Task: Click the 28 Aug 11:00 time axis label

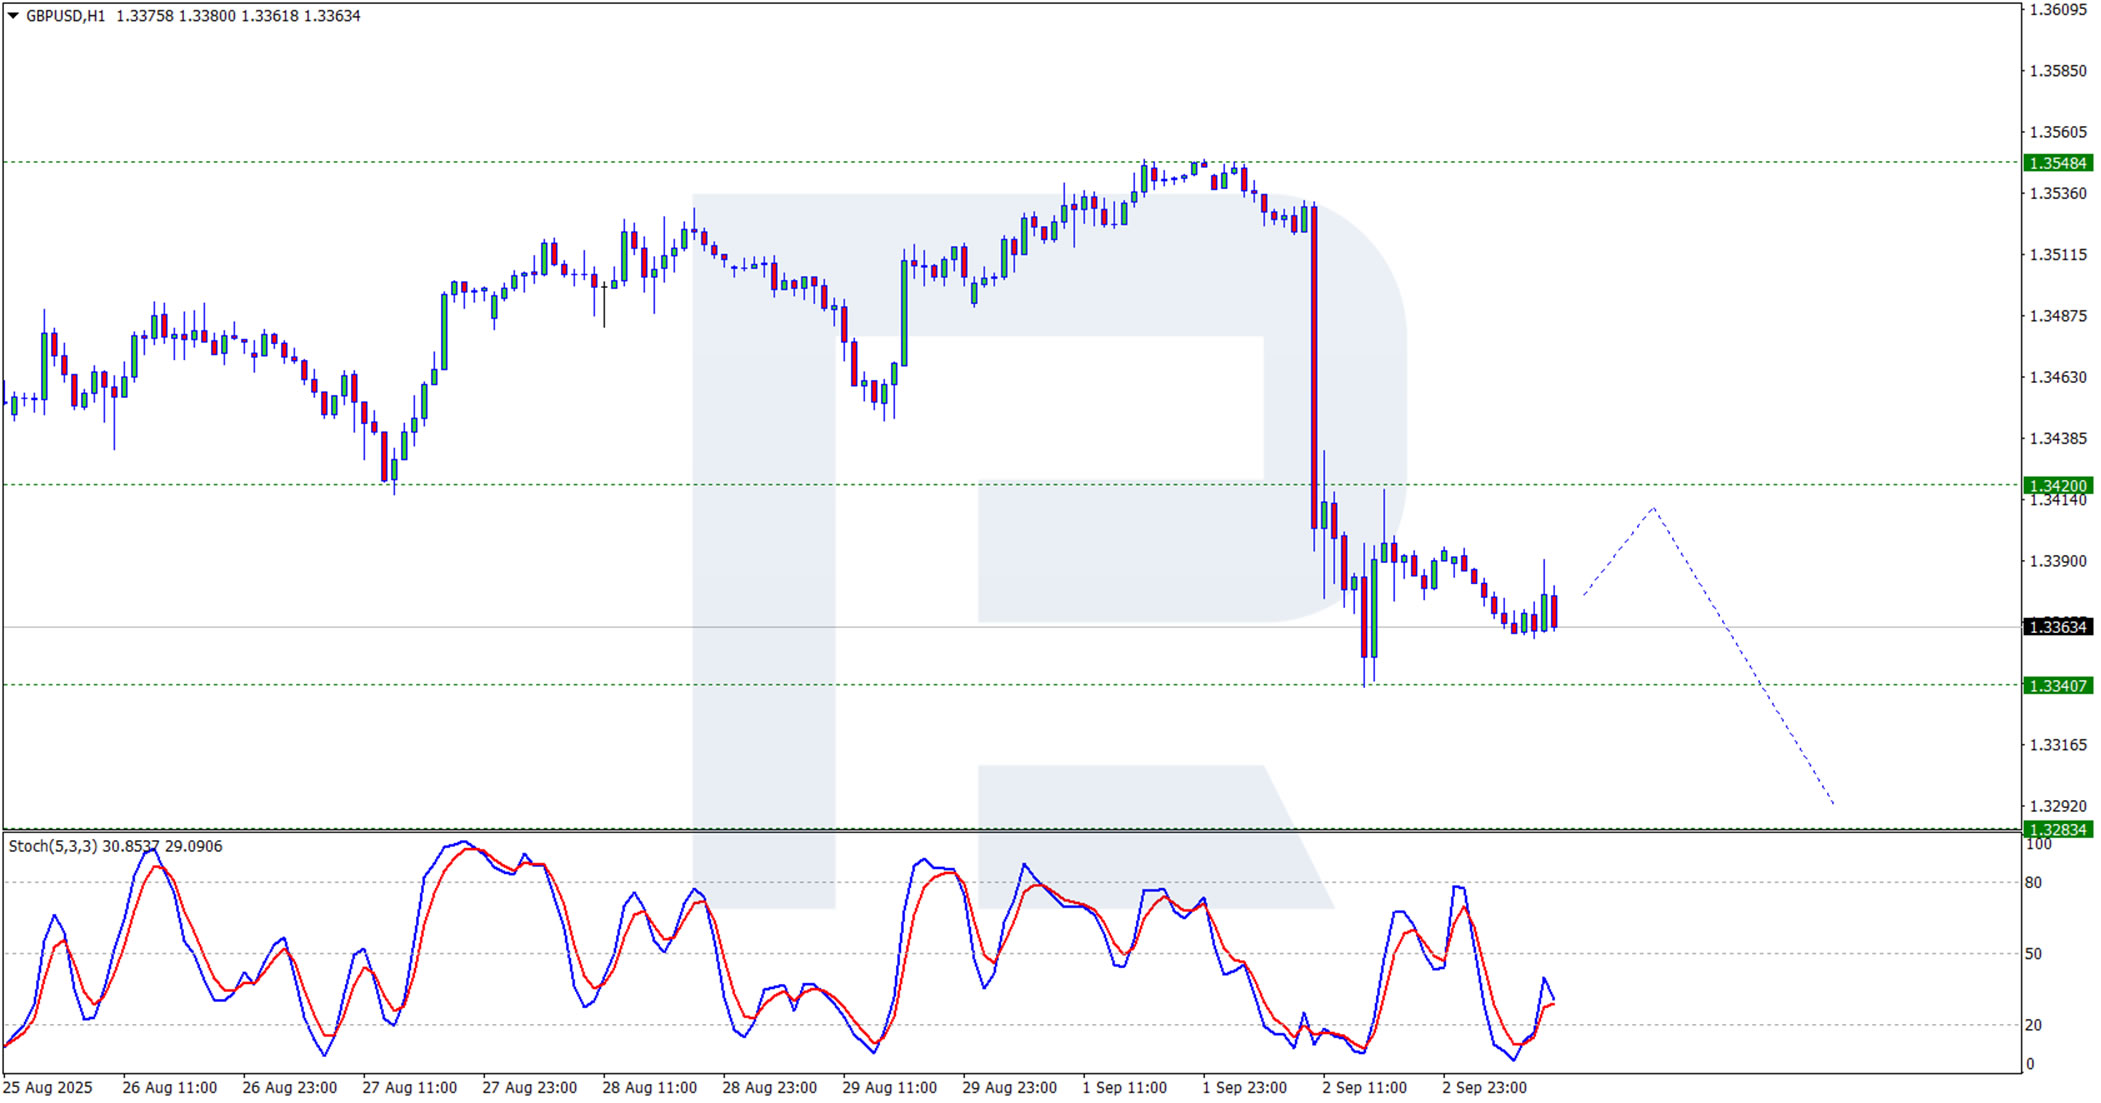Action: click(x=649, y=1087)
